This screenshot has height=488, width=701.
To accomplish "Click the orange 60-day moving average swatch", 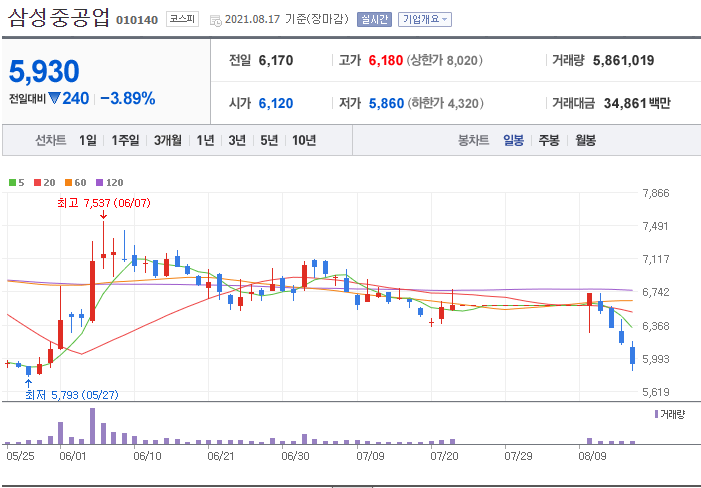I will (68, 182).
